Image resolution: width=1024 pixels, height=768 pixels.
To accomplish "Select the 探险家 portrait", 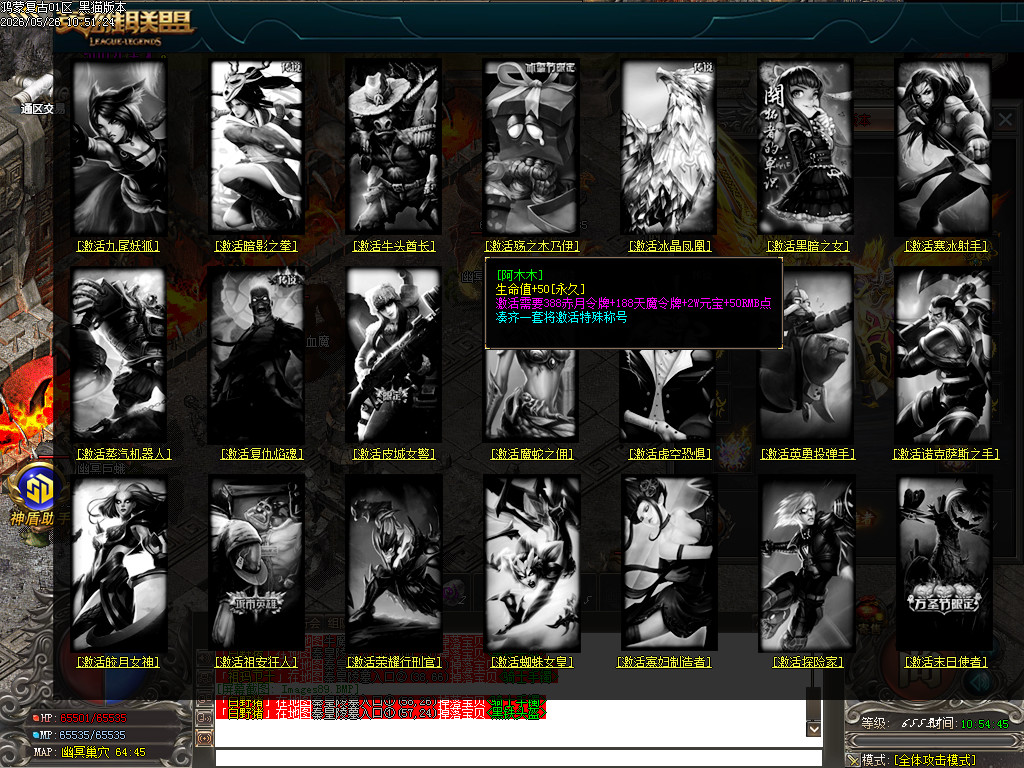I will [807, 564].
